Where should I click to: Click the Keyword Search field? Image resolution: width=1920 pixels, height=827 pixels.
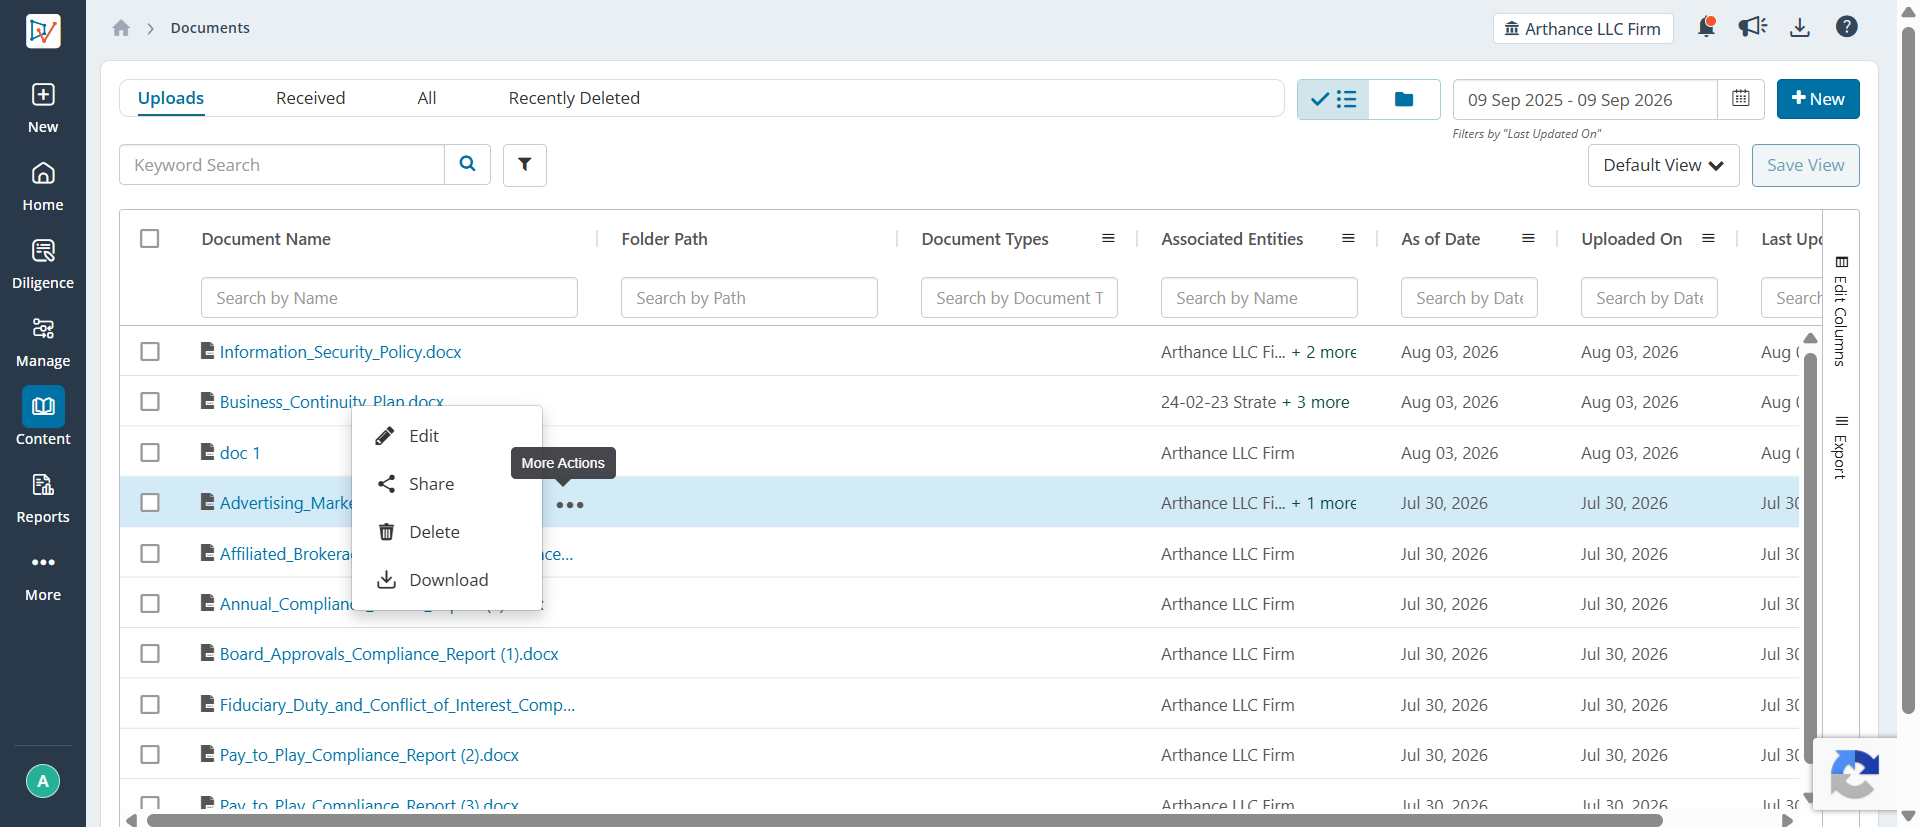coord(282,165)
